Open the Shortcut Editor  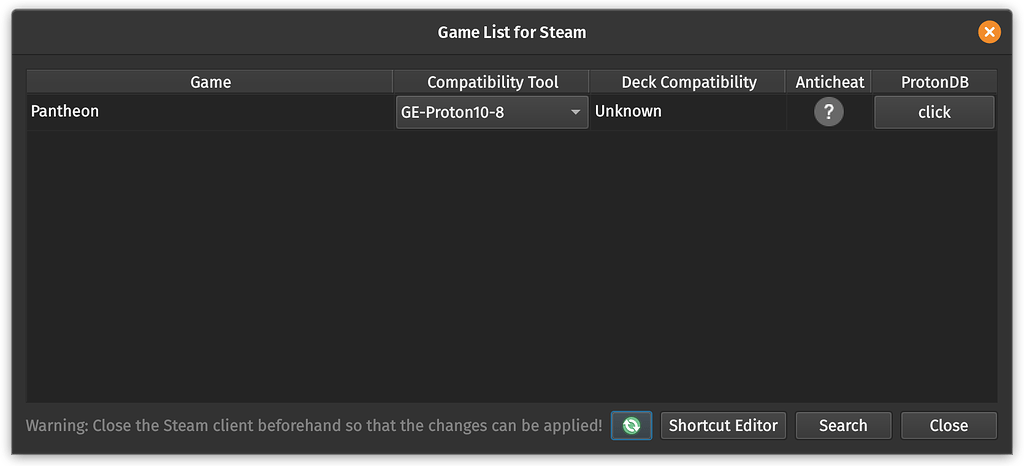[x=723, y=425]
